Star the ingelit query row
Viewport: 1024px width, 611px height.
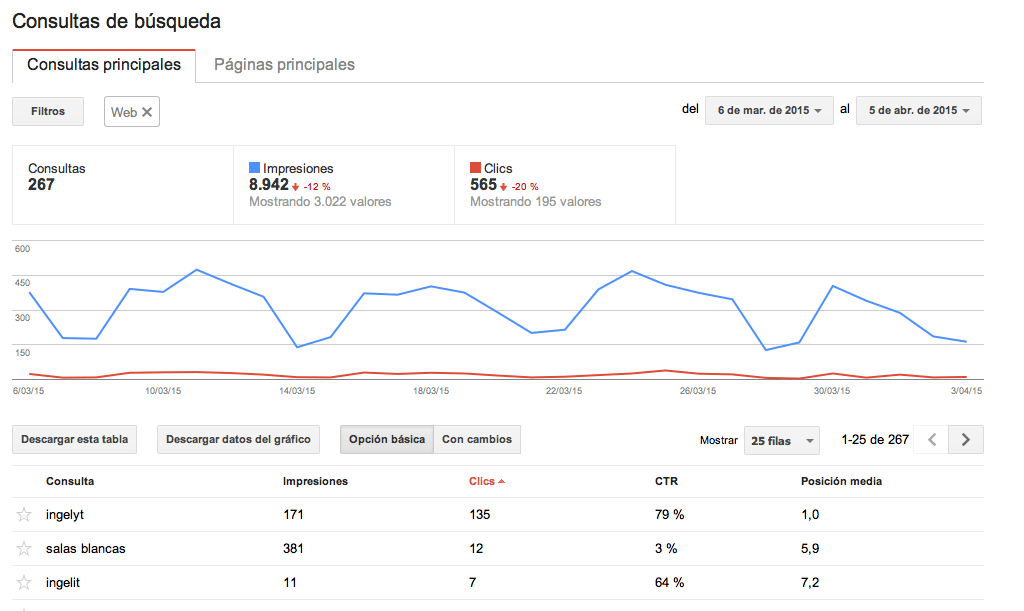coord(24,582)
